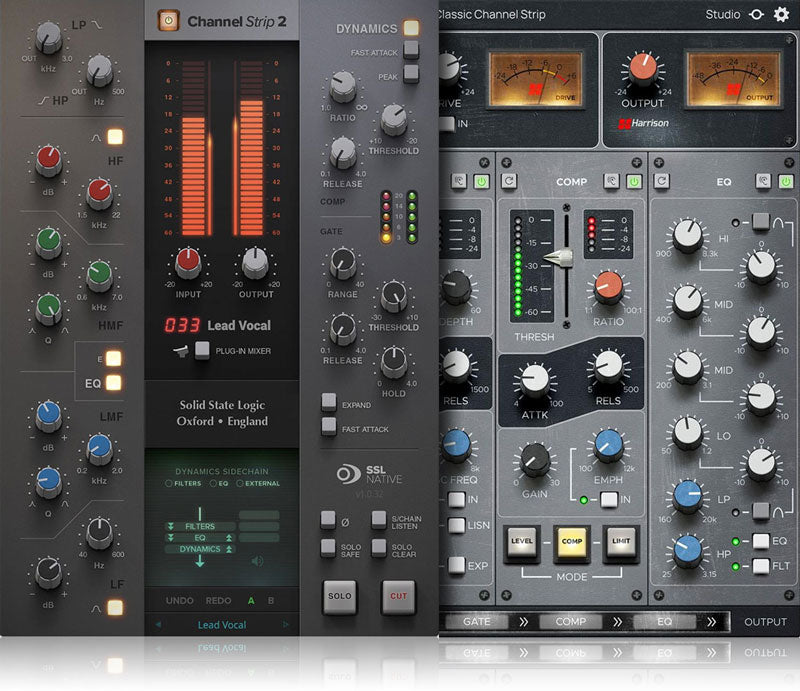
Task: Click the UNDO button
Action: (180, 601)
